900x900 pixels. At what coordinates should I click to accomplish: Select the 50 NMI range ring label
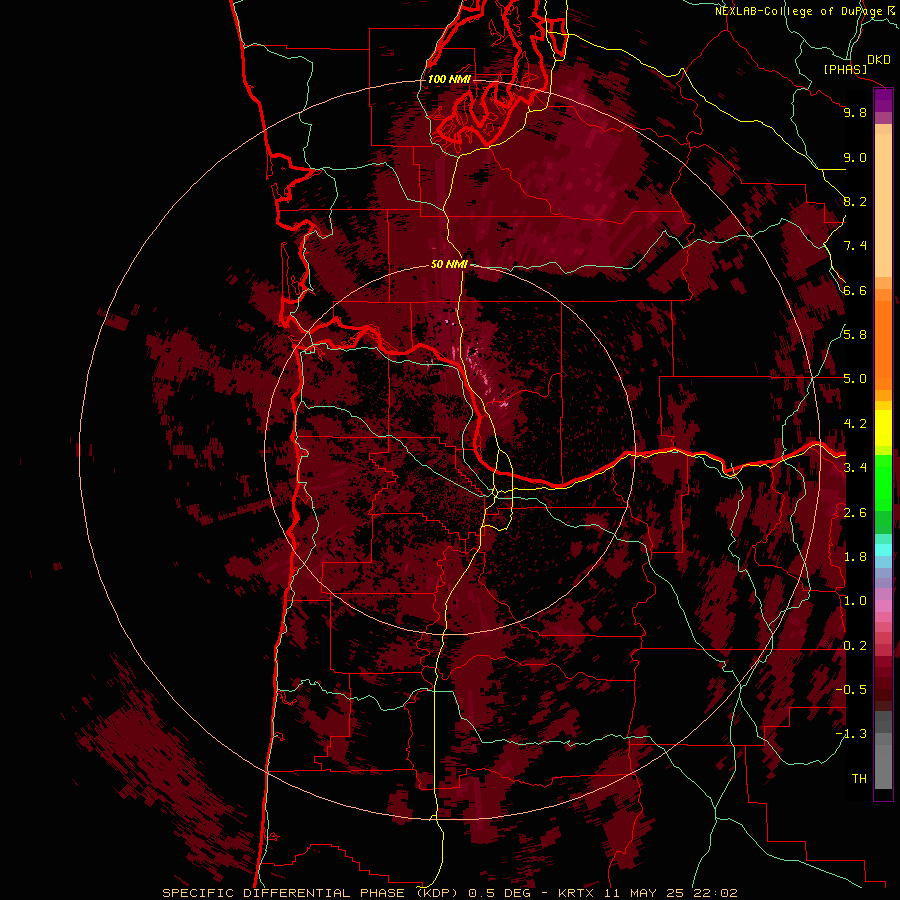point(449,264)
